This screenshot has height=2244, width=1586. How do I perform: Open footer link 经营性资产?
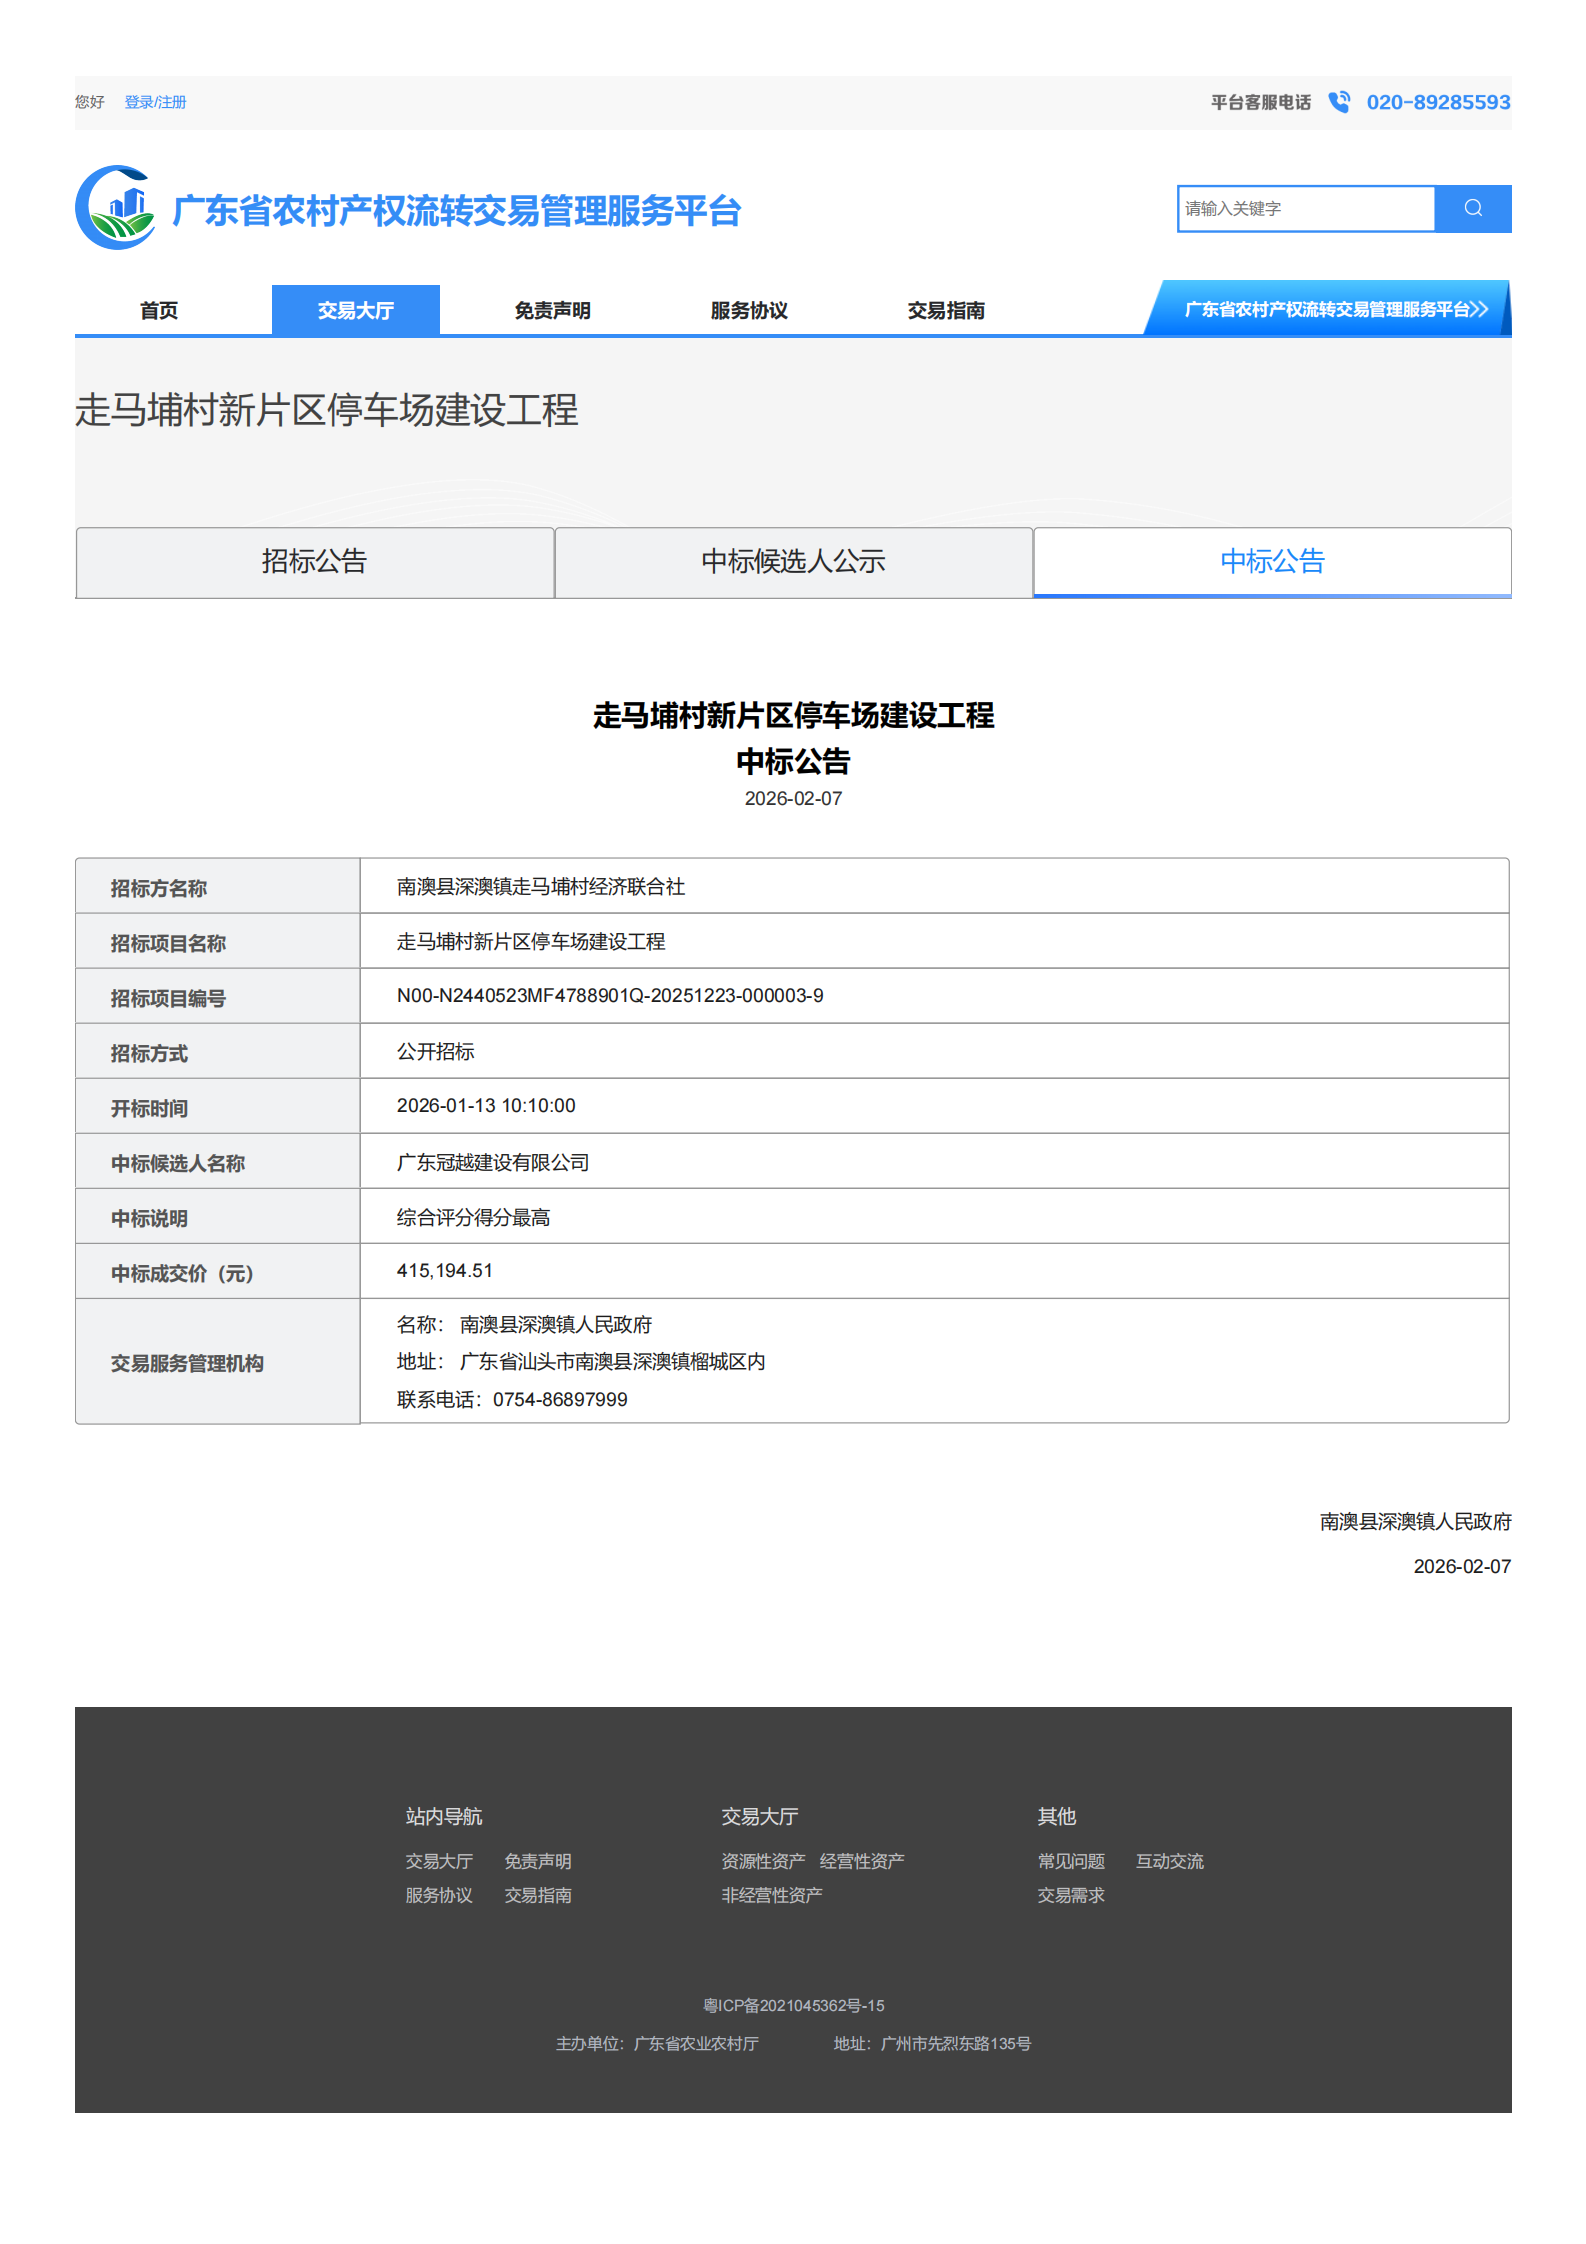click(x=861, y=1861)
